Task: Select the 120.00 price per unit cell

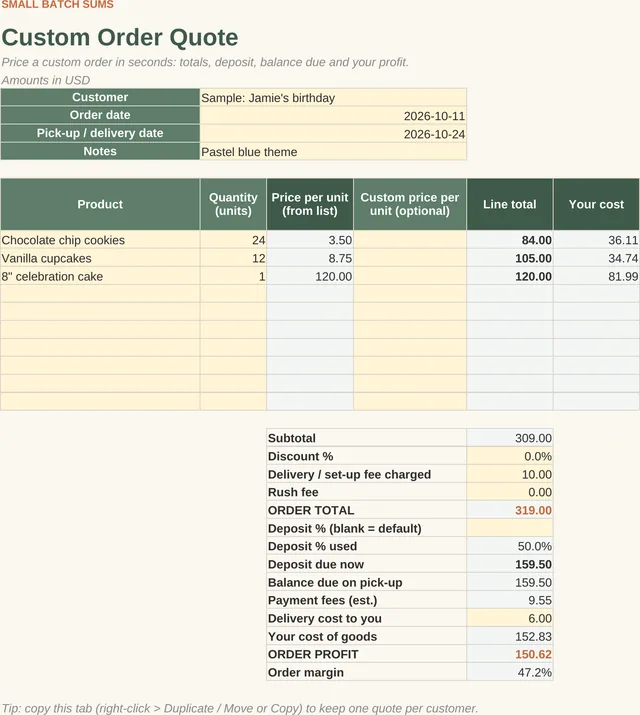Action: click(310, 276)
